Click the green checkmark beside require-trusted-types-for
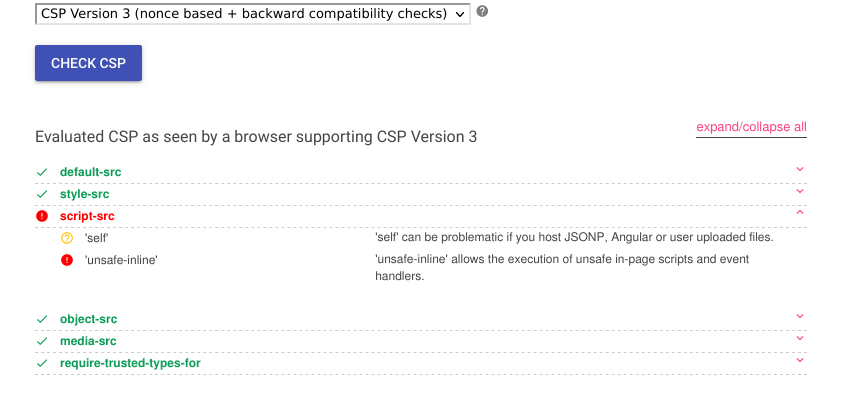The image size is (856, 408). 42,363
